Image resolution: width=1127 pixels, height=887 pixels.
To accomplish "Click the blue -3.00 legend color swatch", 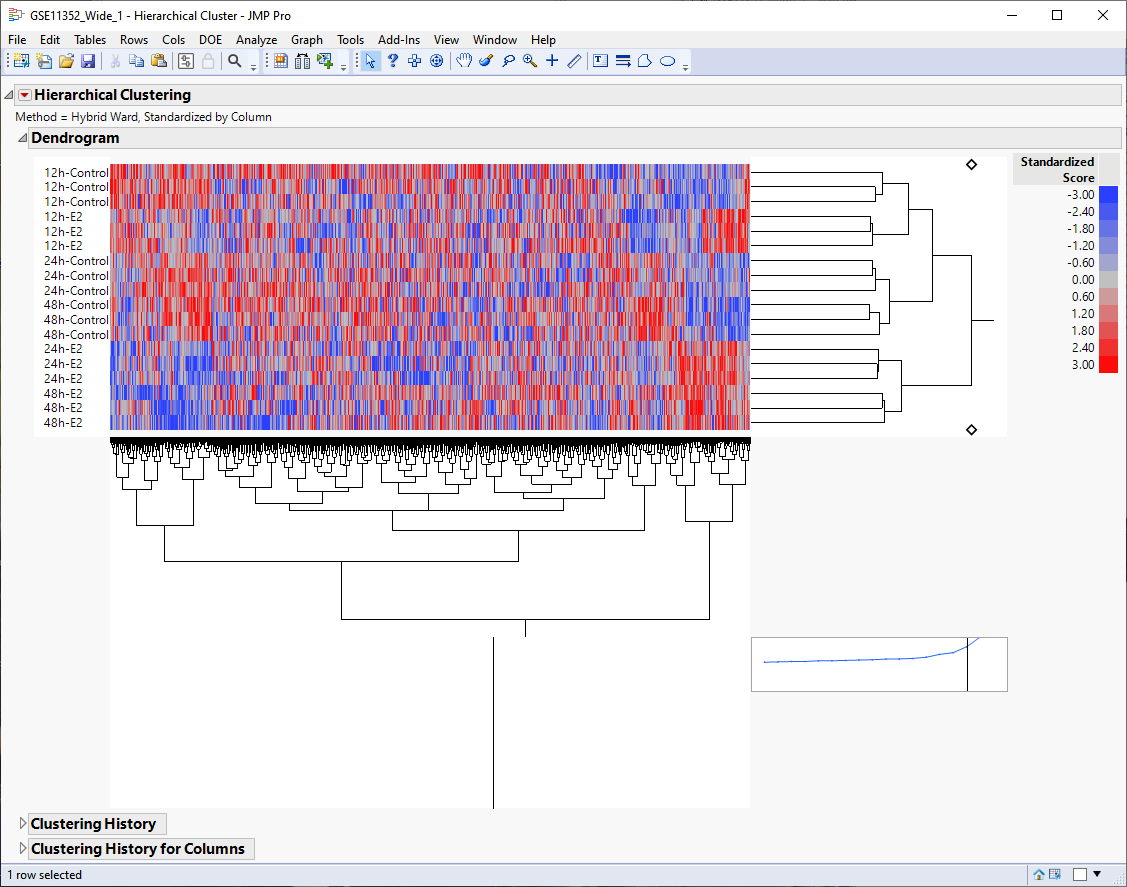I will 1108,195.
